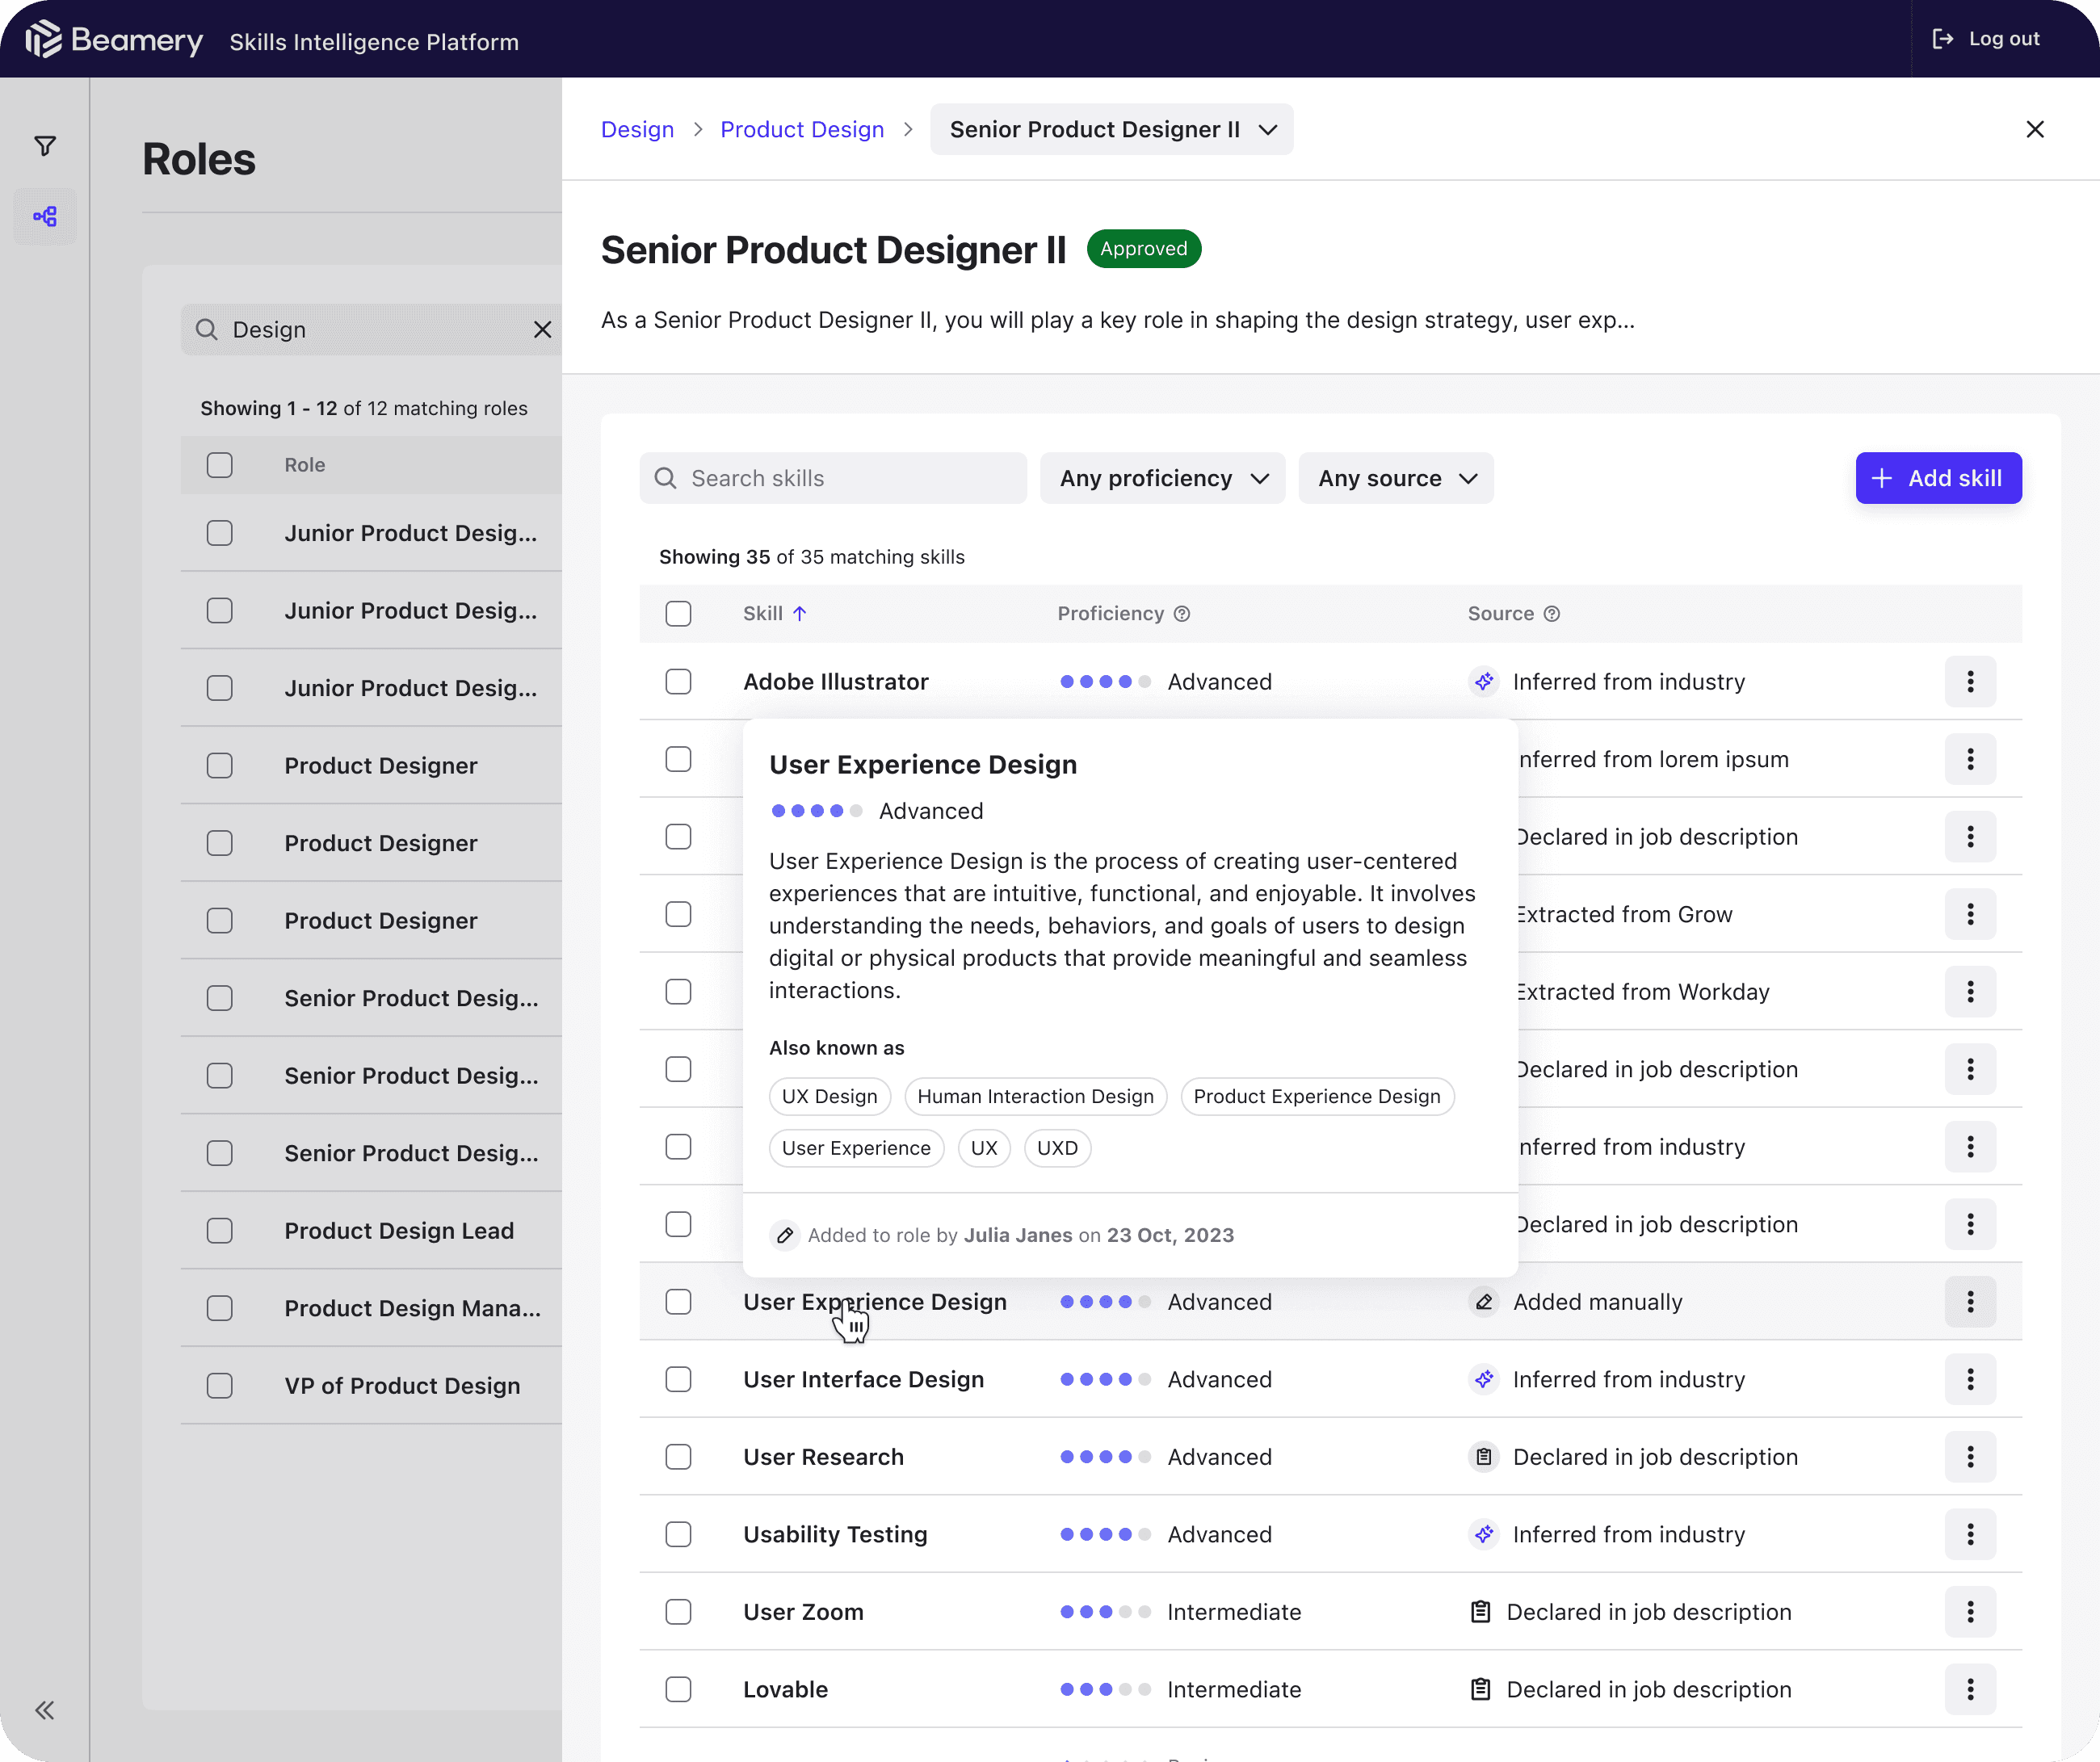
Task: Select the hierarchy tree sidebar icon
Action: pyautogui.click(x=45, y=216)
